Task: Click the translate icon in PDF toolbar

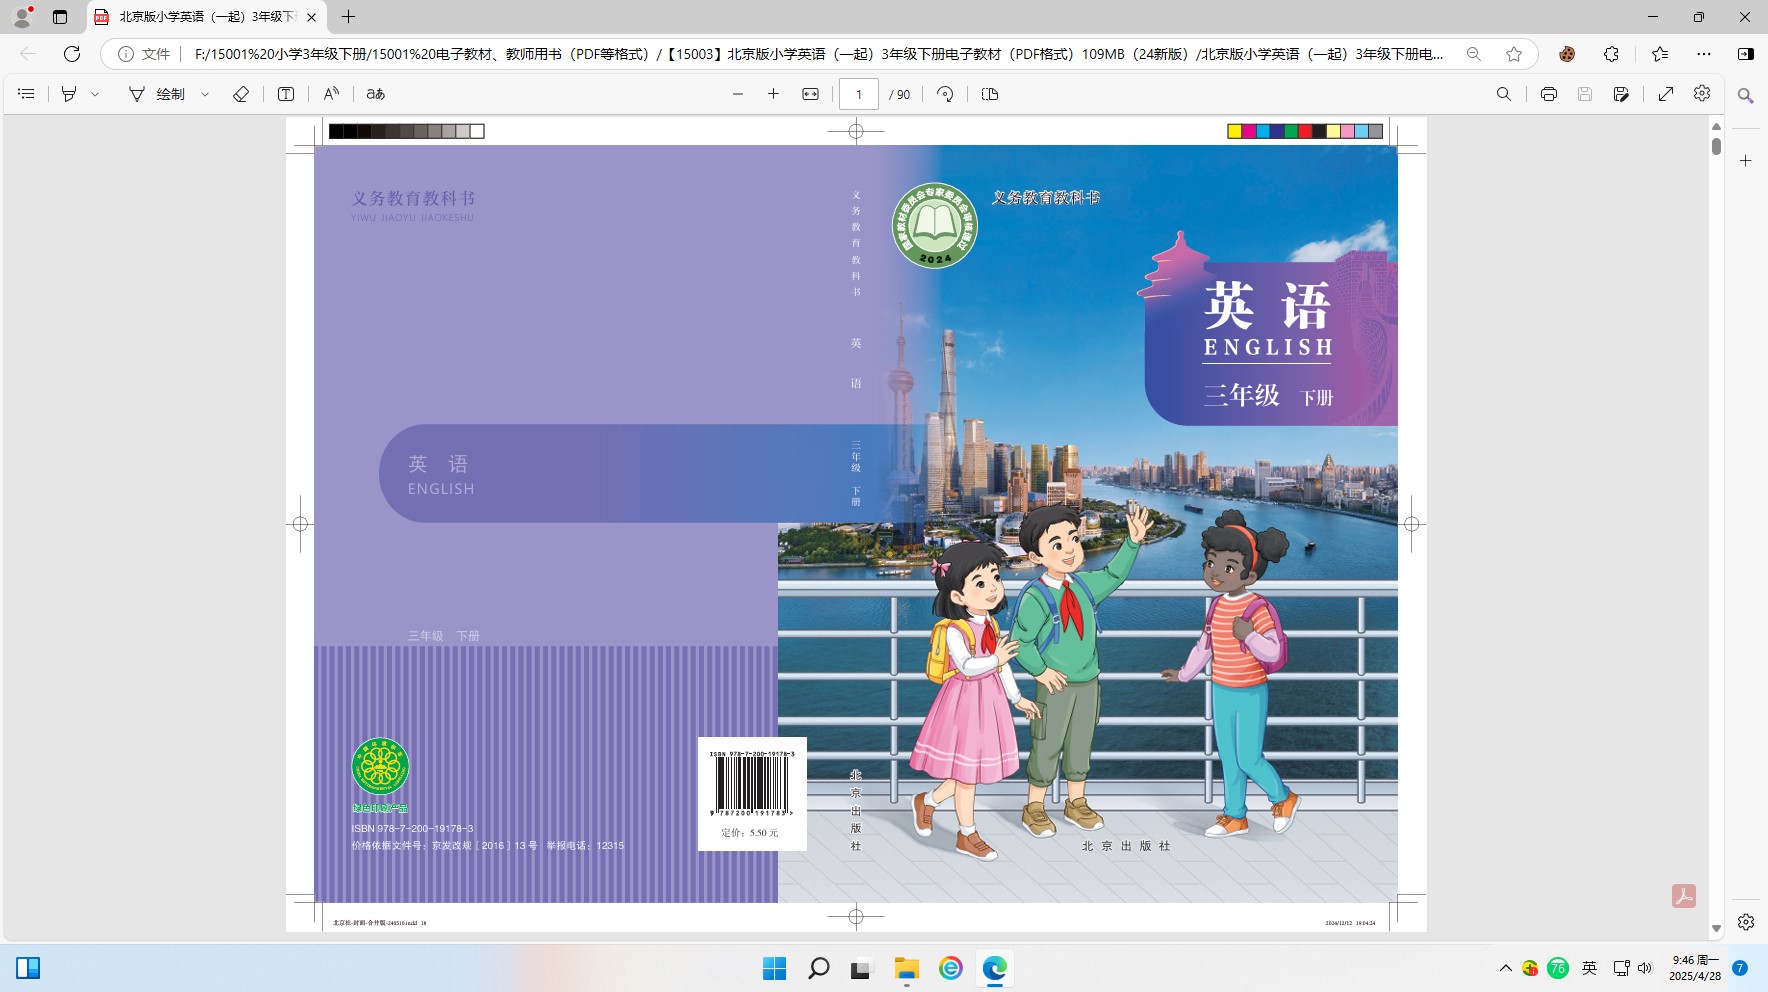Action: coord(376,94)
